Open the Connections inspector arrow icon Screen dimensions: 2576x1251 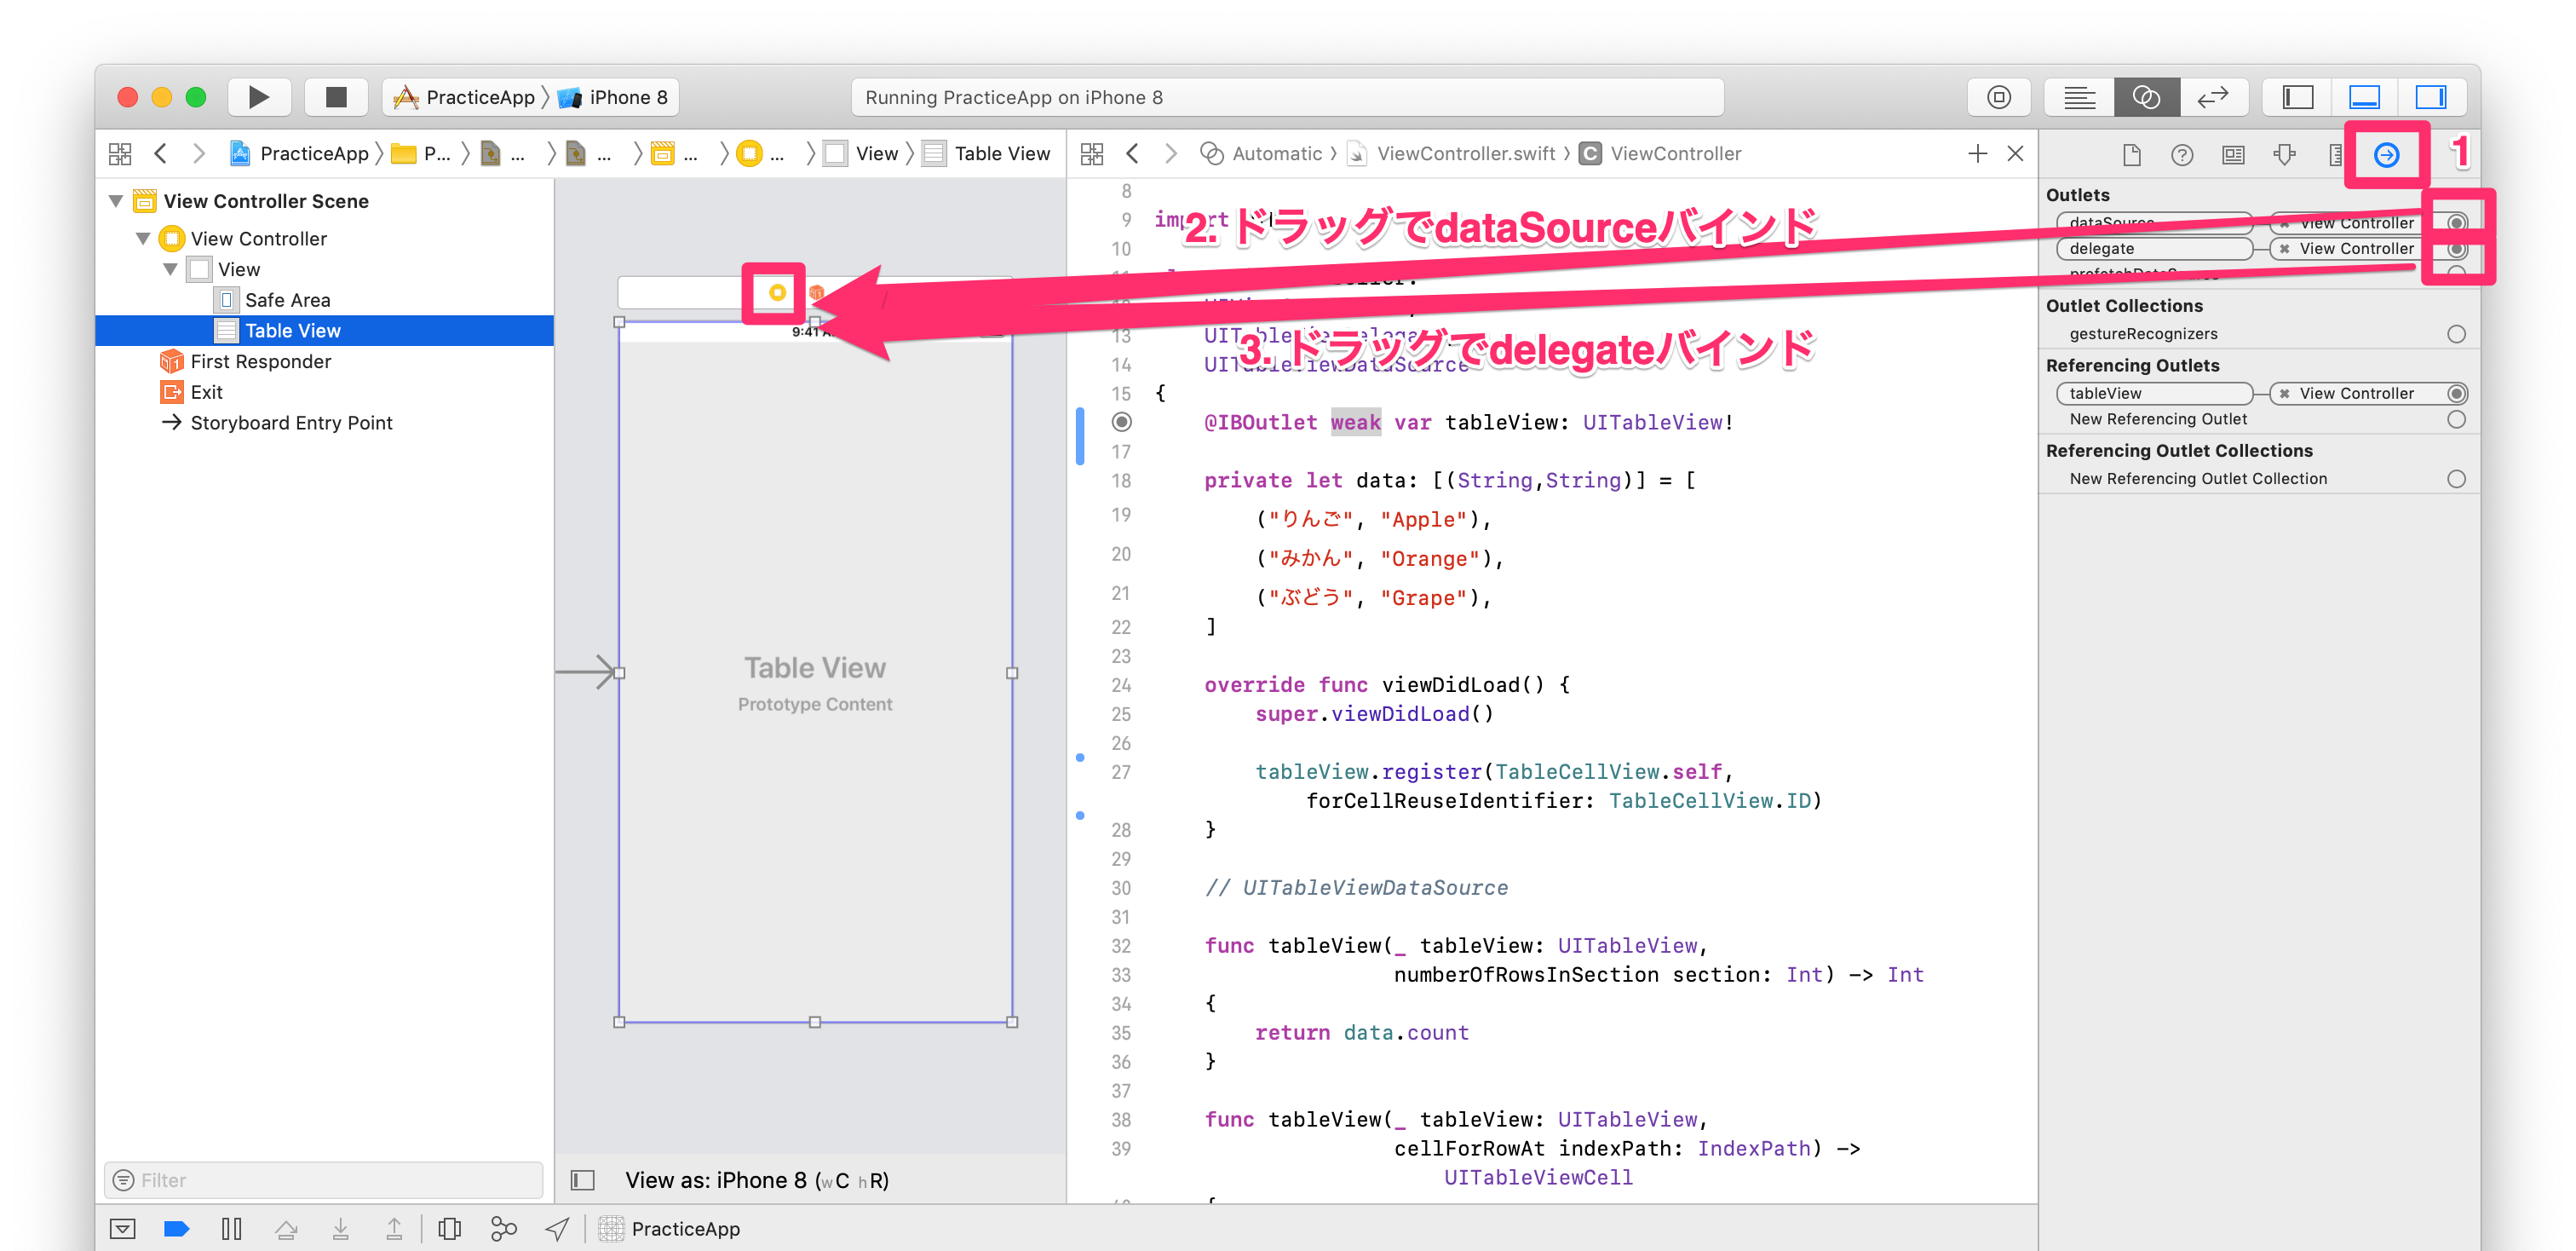click(x=2386, y=154)
